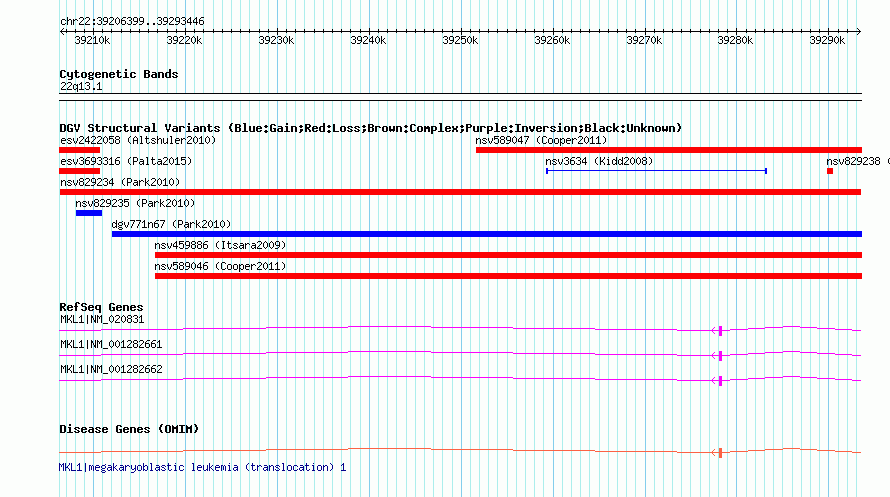Select the exon marker on MKL1|NM_001282661 track
The image size is (890, 497).
click(720, 356)
